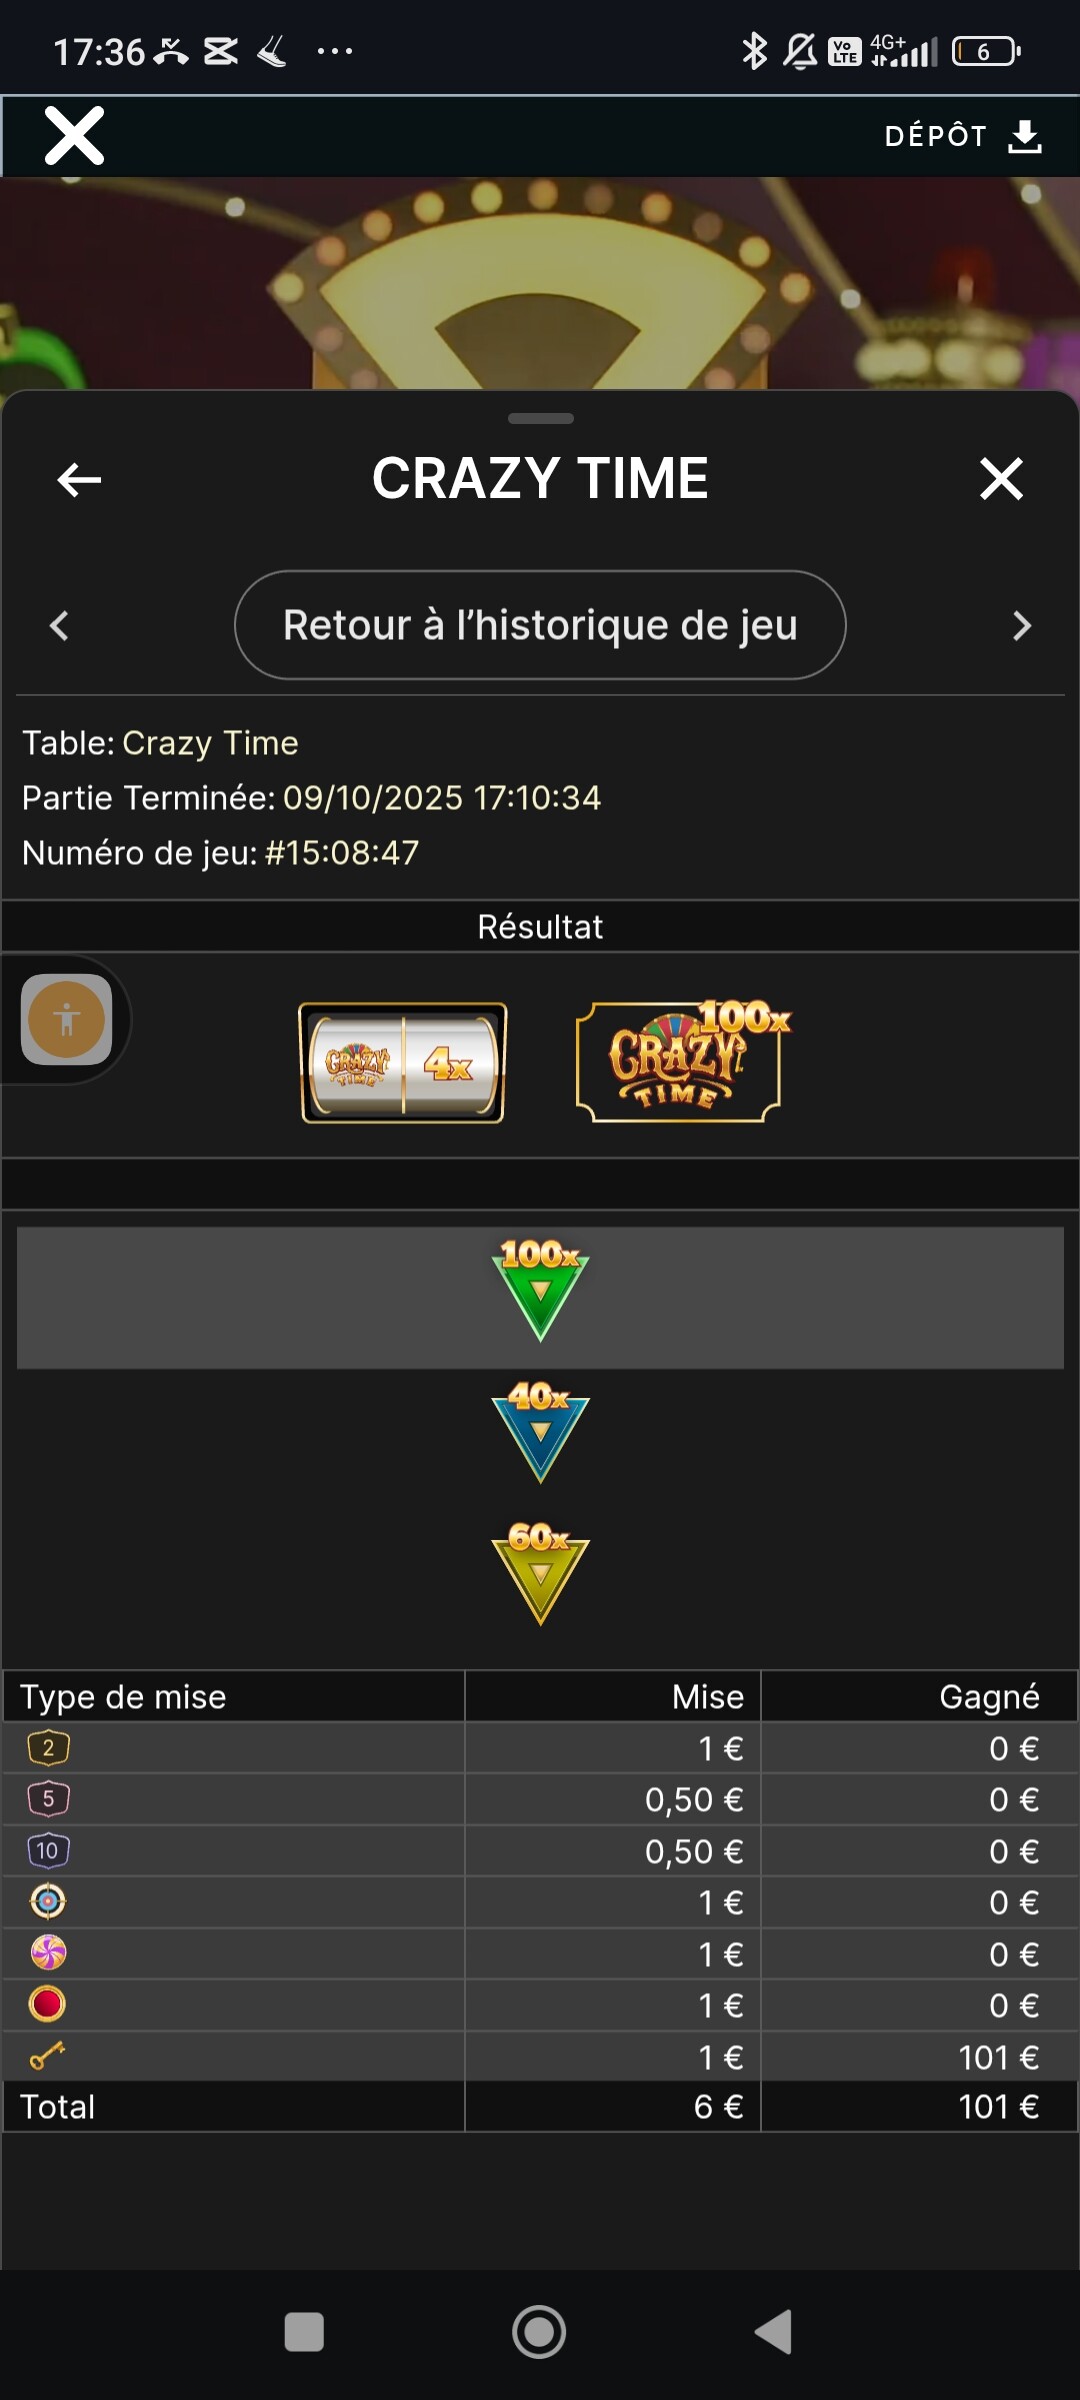Tap the accessibility figure icon
The image size is (1080, 2400).
tap(66, 1020)
